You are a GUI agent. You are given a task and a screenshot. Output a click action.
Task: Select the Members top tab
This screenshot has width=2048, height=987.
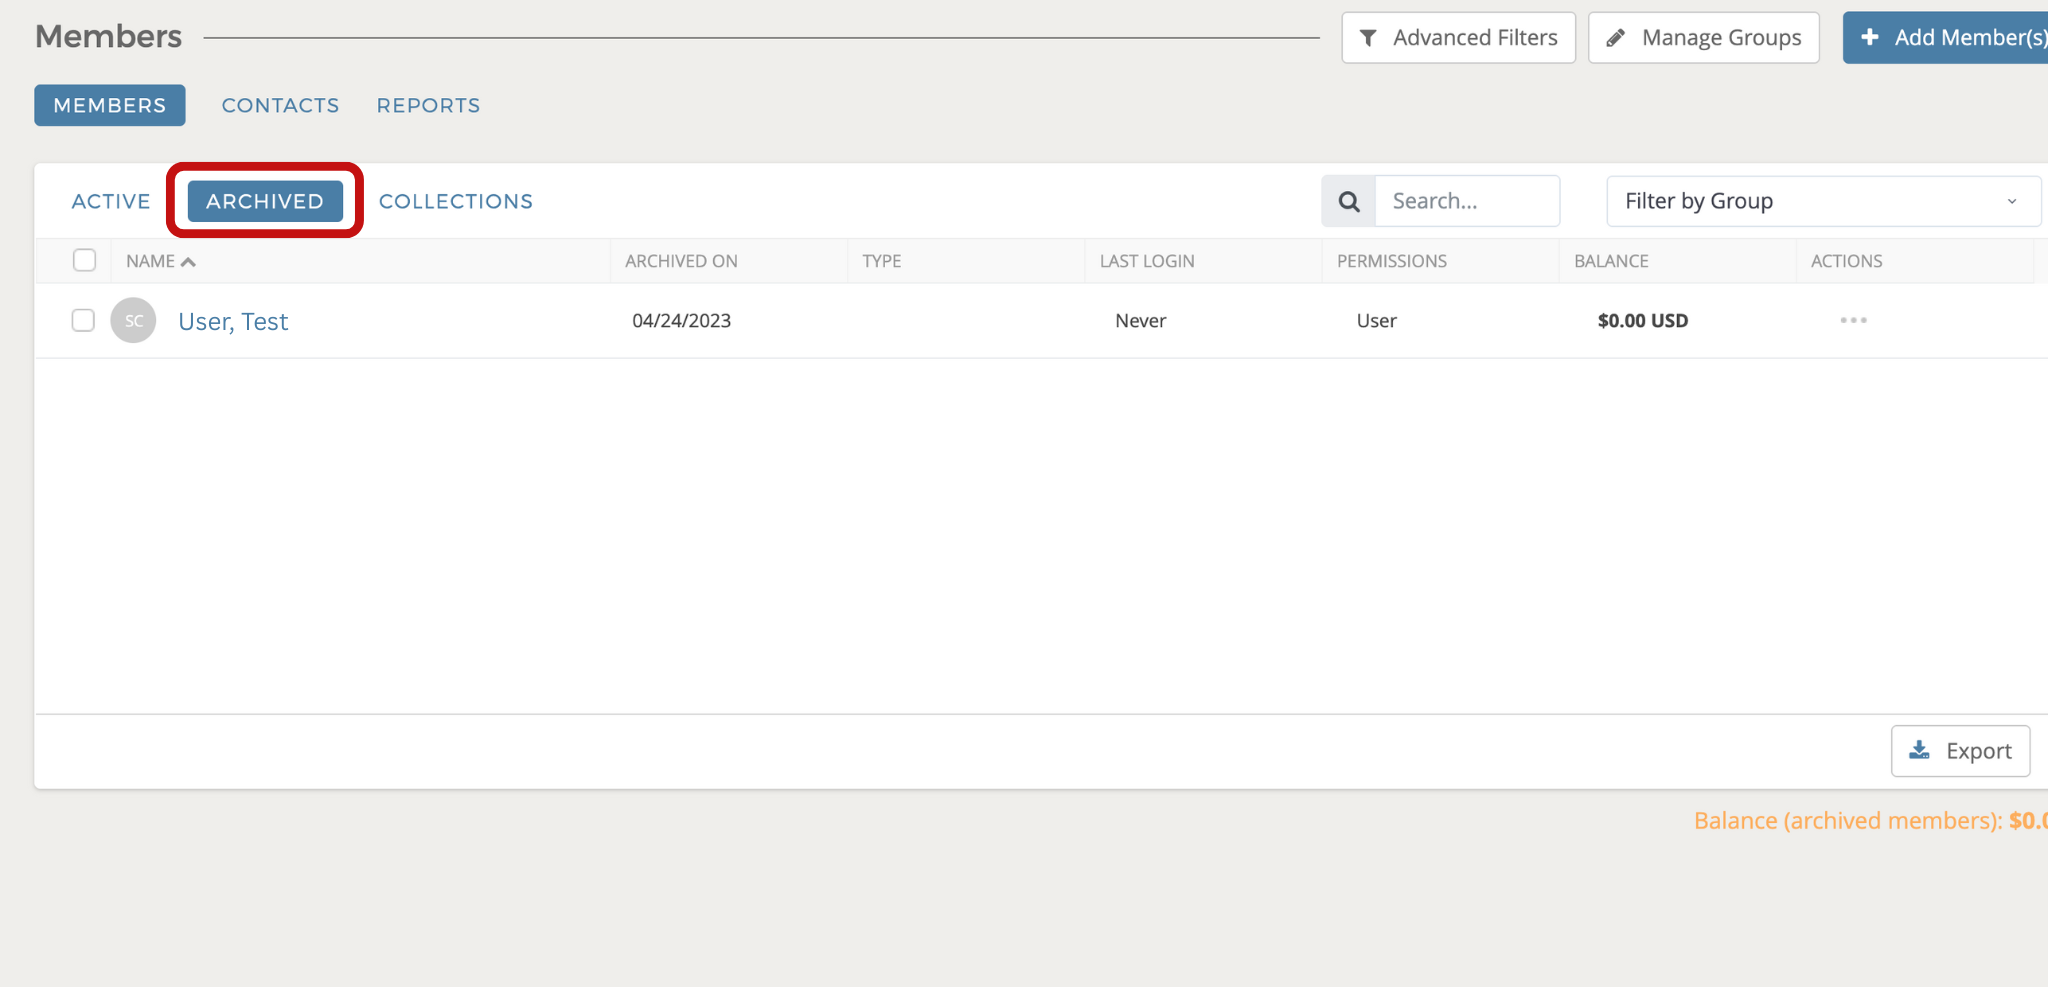pyautogui.click(x=110, y=105)
